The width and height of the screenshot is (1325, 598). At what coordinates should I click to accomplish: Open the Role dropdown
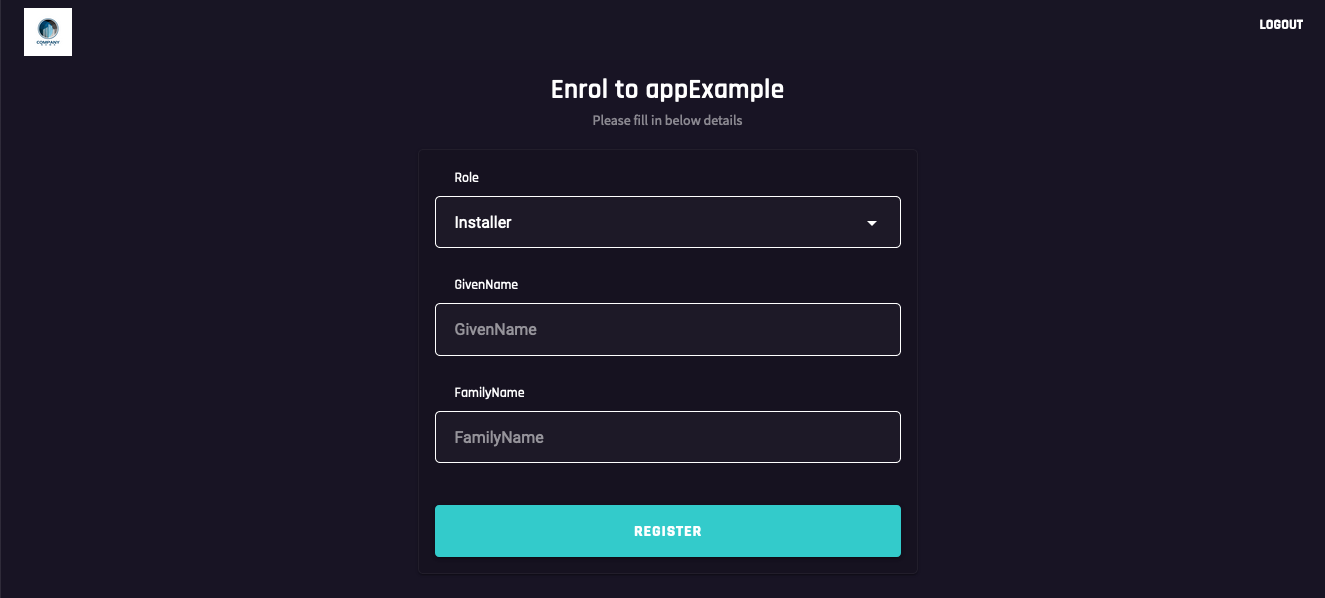667,222
